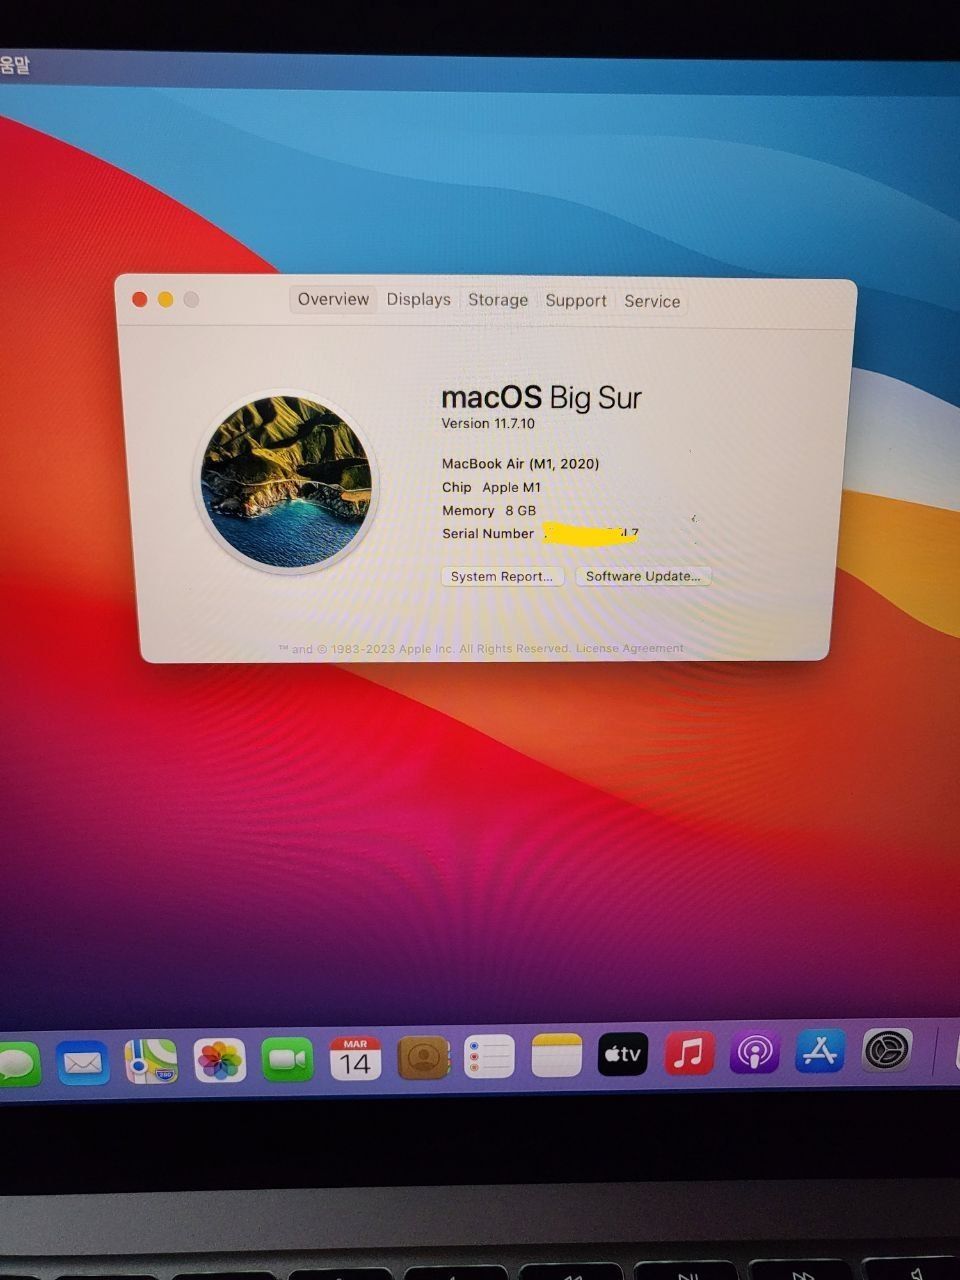Open the Messages app in the Dock
960x1280 pixels.
tap(17, 1063)
